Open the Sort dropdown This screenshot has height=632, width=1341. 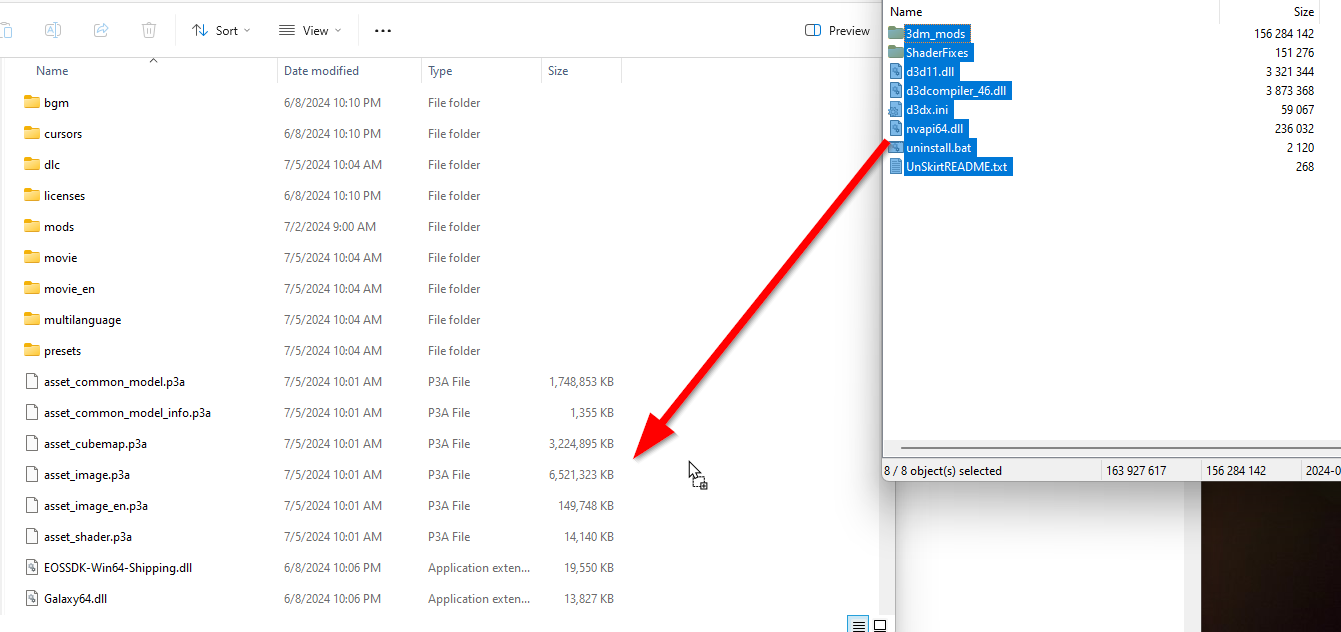(221, 31)
